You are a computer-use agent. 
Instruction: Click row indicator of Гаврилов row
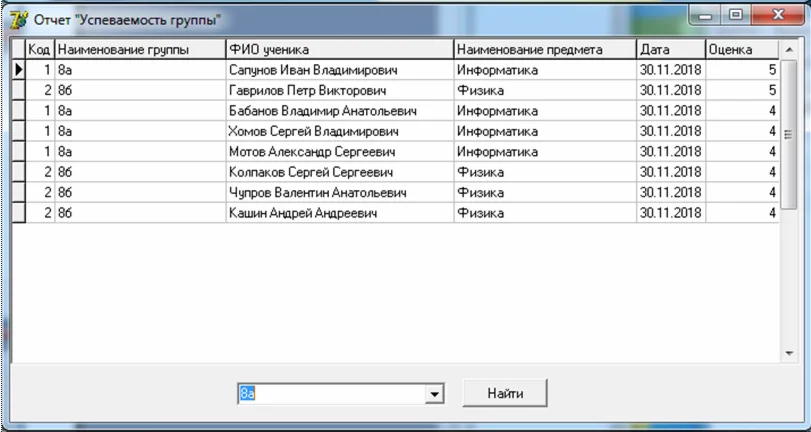pyautogui.click(x=19, y=91)
